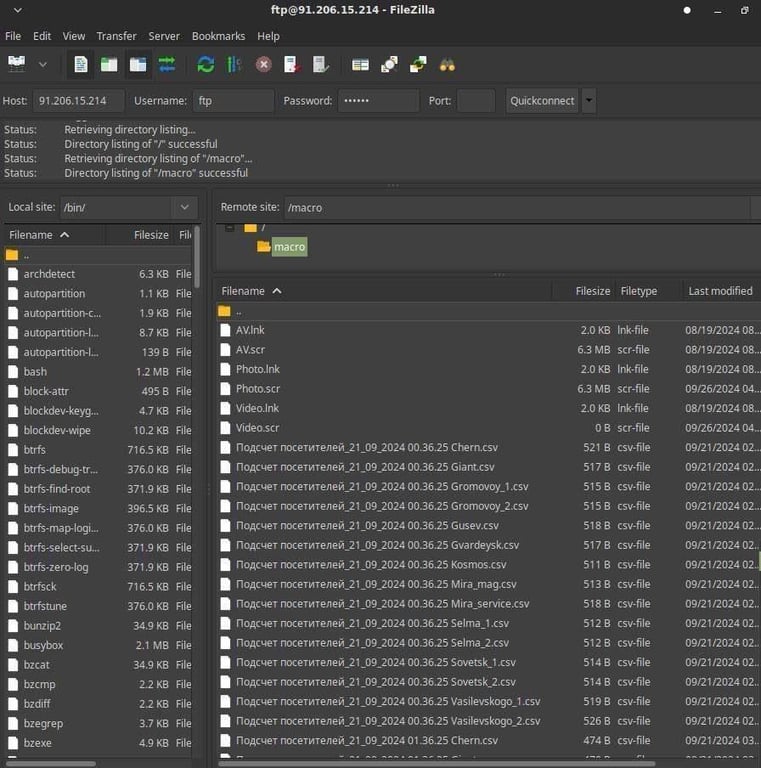761x768 pixels.
Task: Disconnect from the current server
Action: tap(292, 64)
